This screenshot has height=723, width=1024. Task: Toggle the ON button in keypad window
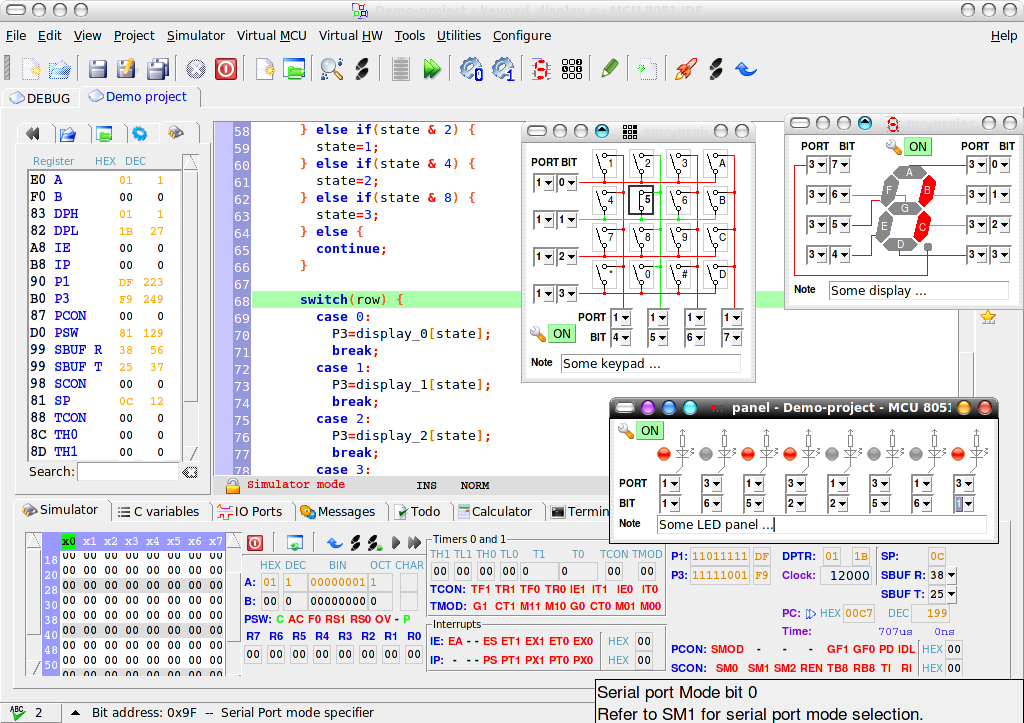[562, 334]
